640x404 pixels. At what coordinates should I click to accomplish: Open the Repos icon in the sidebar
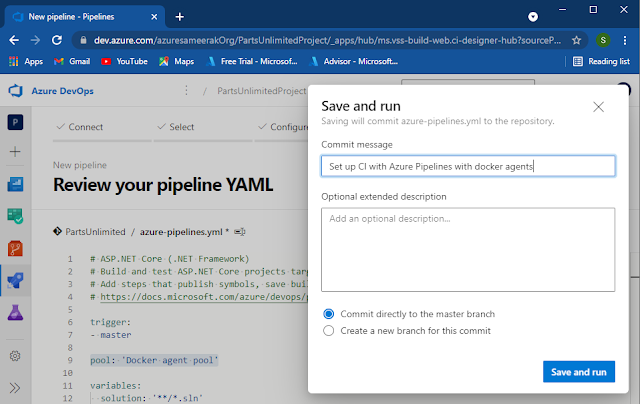(15, 248)
